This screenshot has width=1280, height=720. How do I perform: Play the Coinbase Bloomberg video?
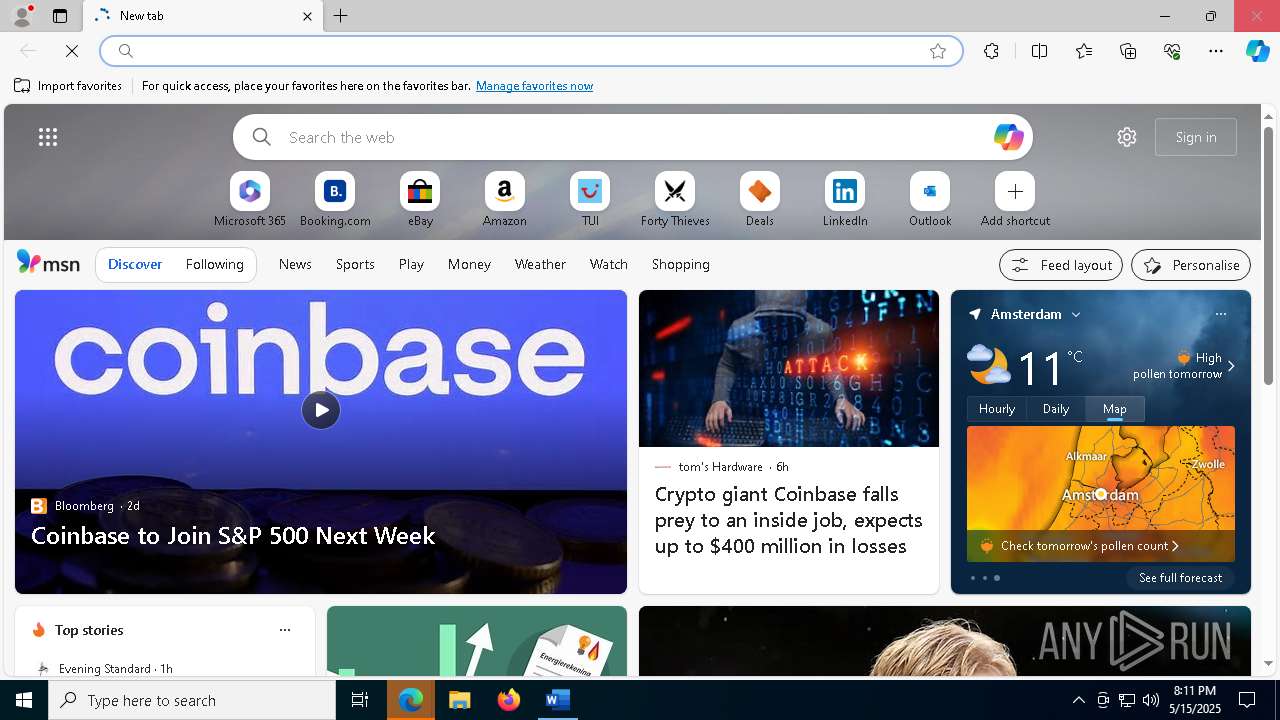(321, 410)
